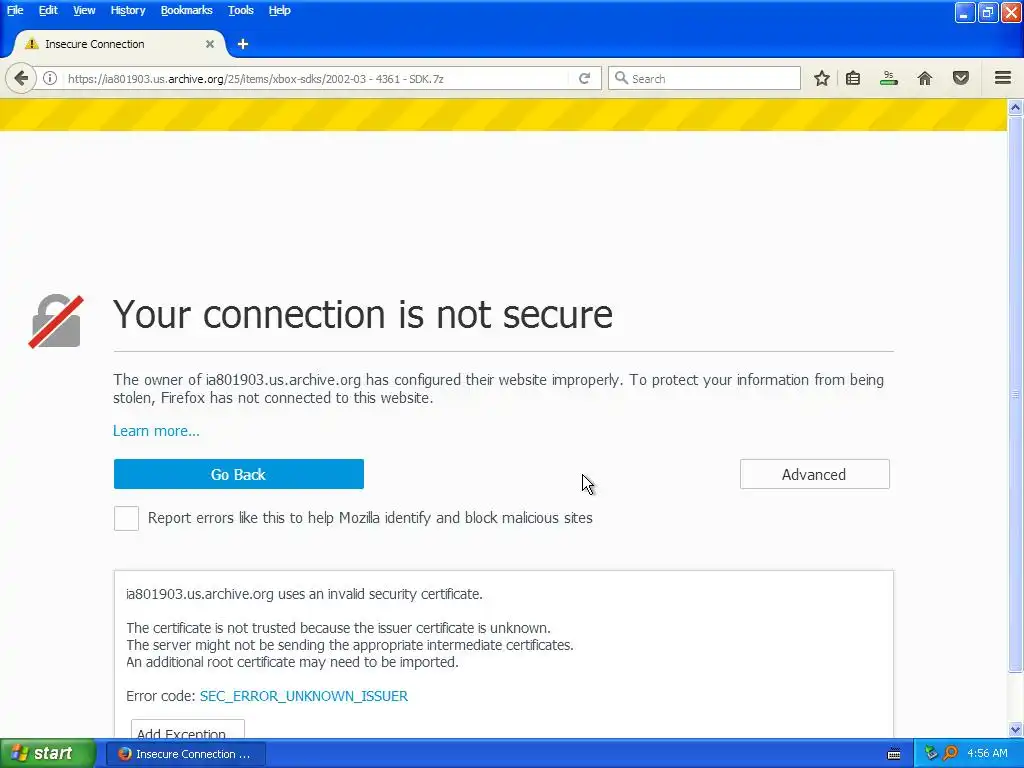This screenshot has width=1024, height=768.
Task: Click the back arrow navigation button
Action: [x=21, y=78]
